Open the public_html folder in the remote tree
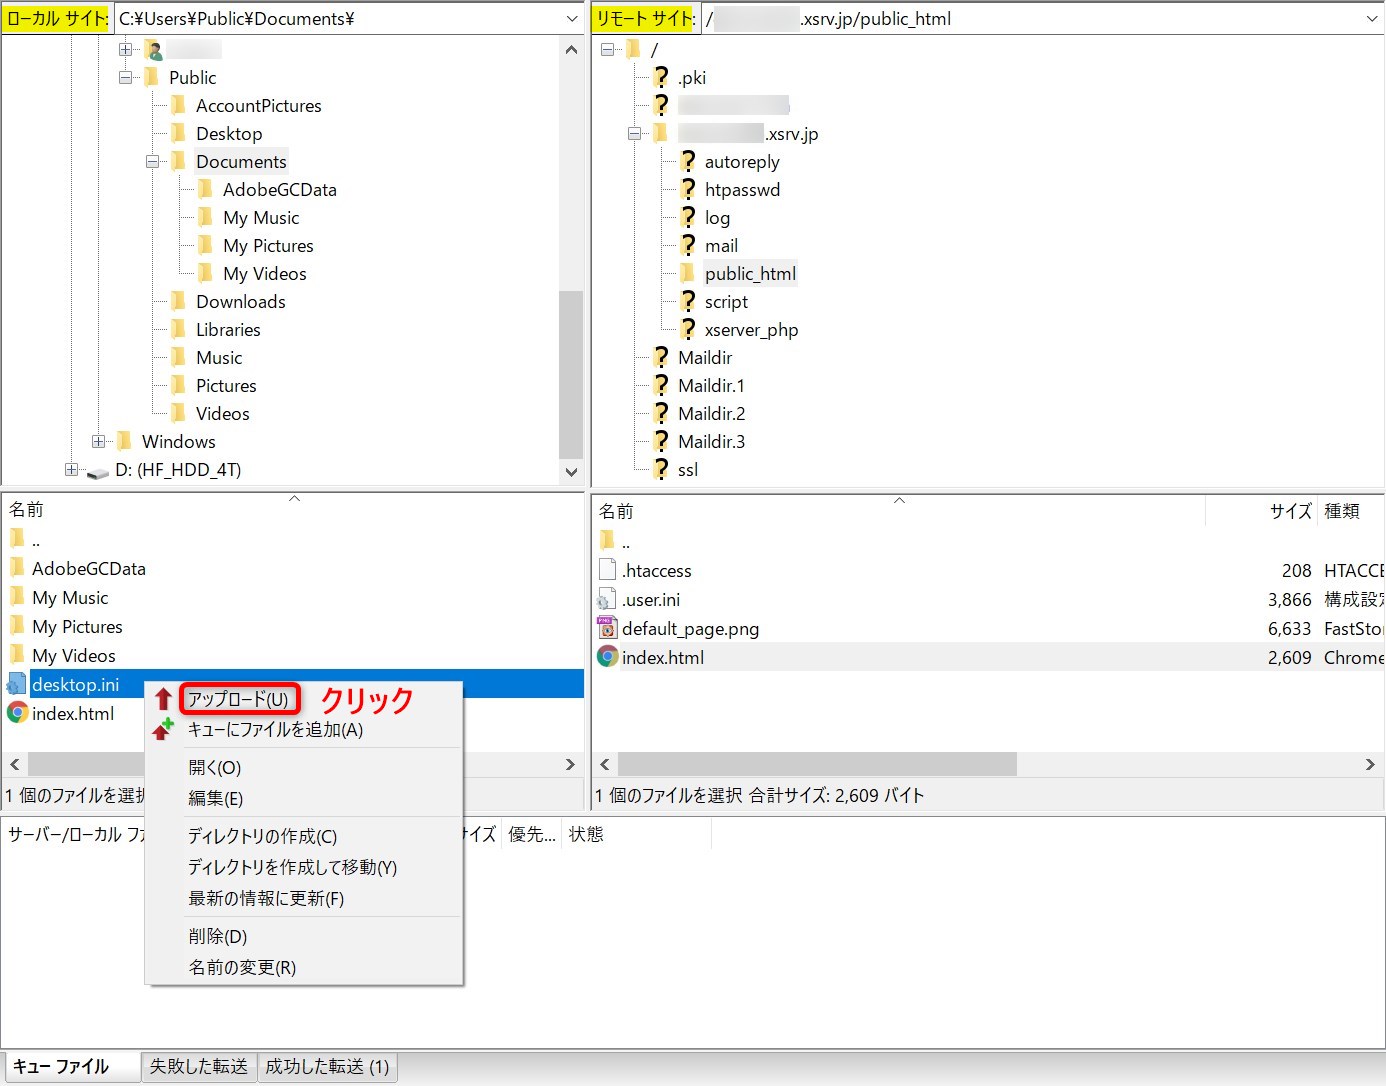Image resolution: width=1386 pixels, height=1086 pixels. (x=750, y=273)
